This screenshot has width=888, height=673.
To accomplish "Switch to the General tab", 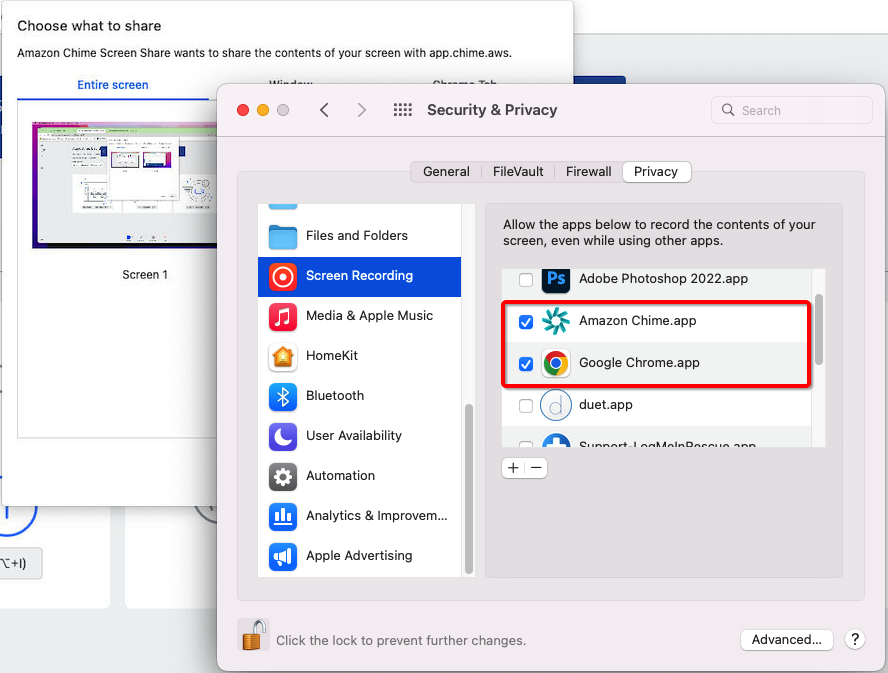I will (x=446, y=172).
